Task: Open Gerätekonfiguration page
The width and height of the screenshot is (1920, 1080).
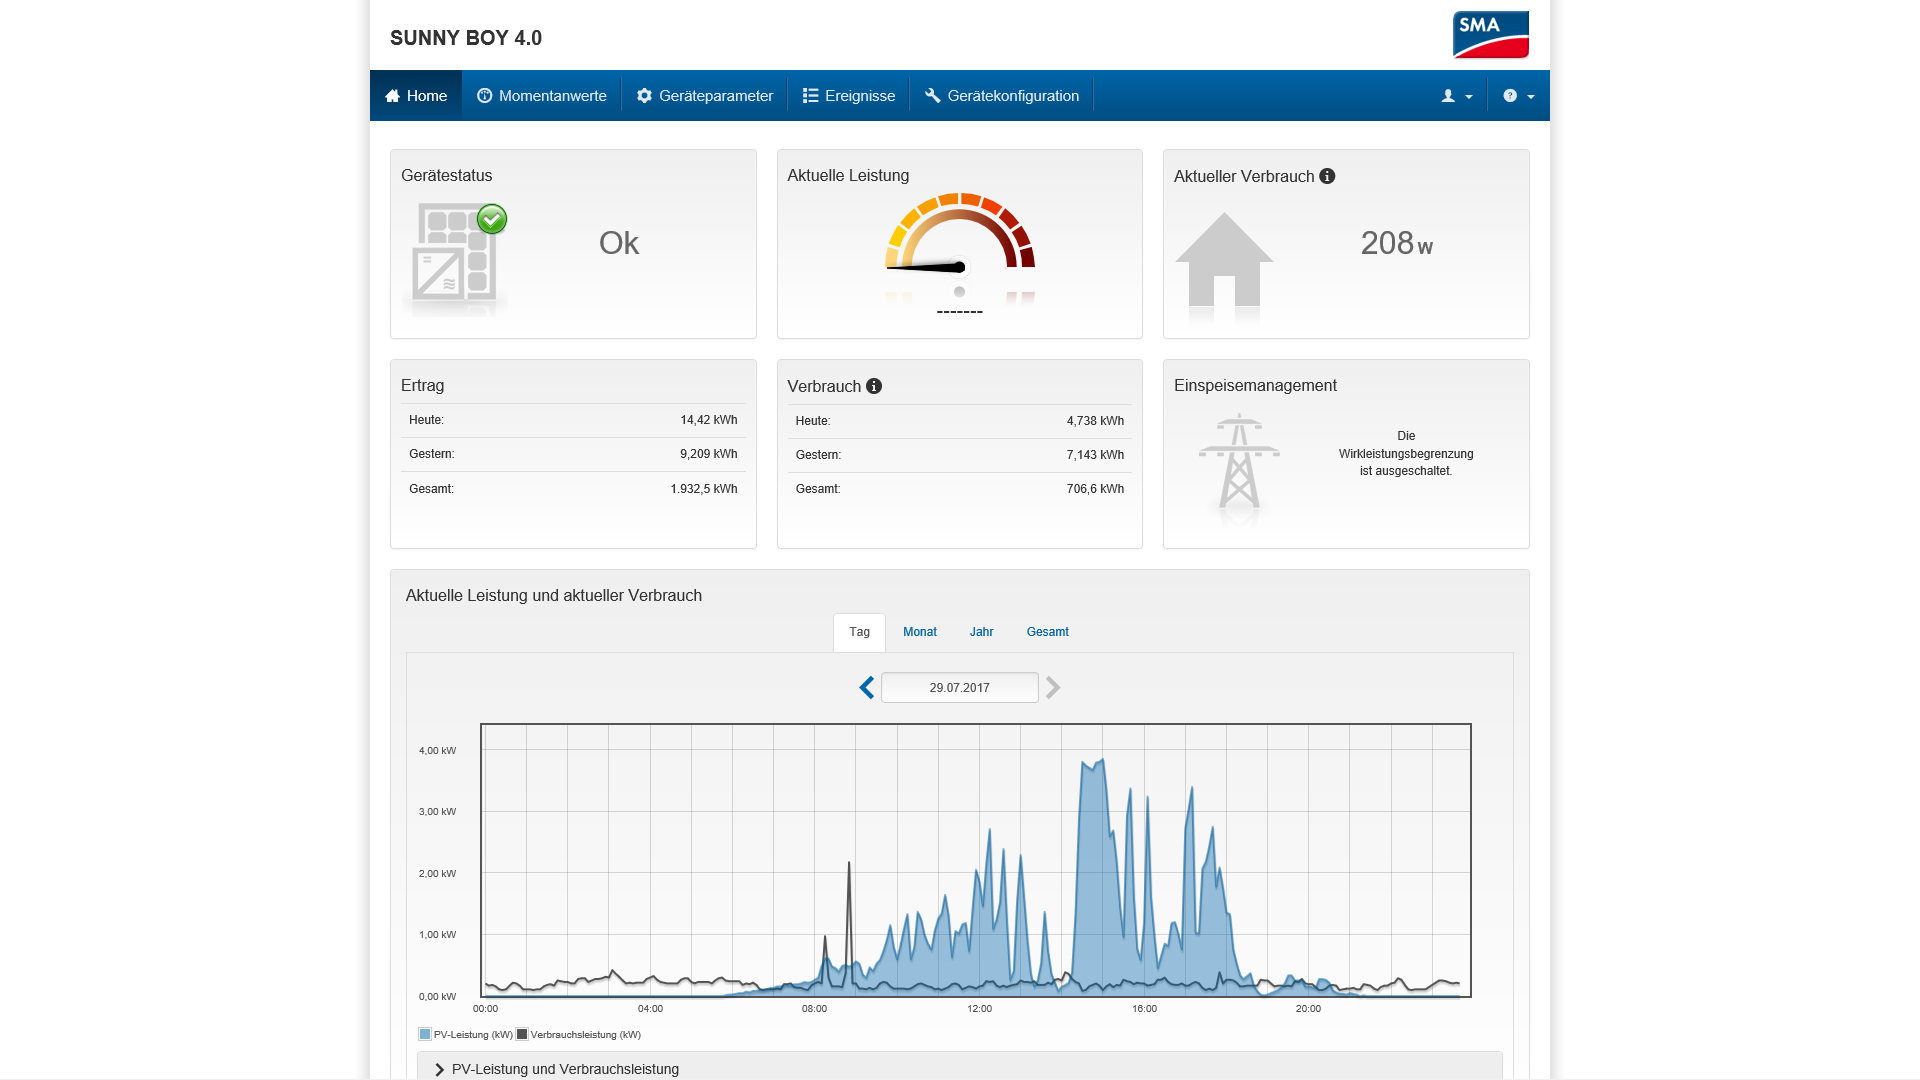Action: tap(1002, 96)
